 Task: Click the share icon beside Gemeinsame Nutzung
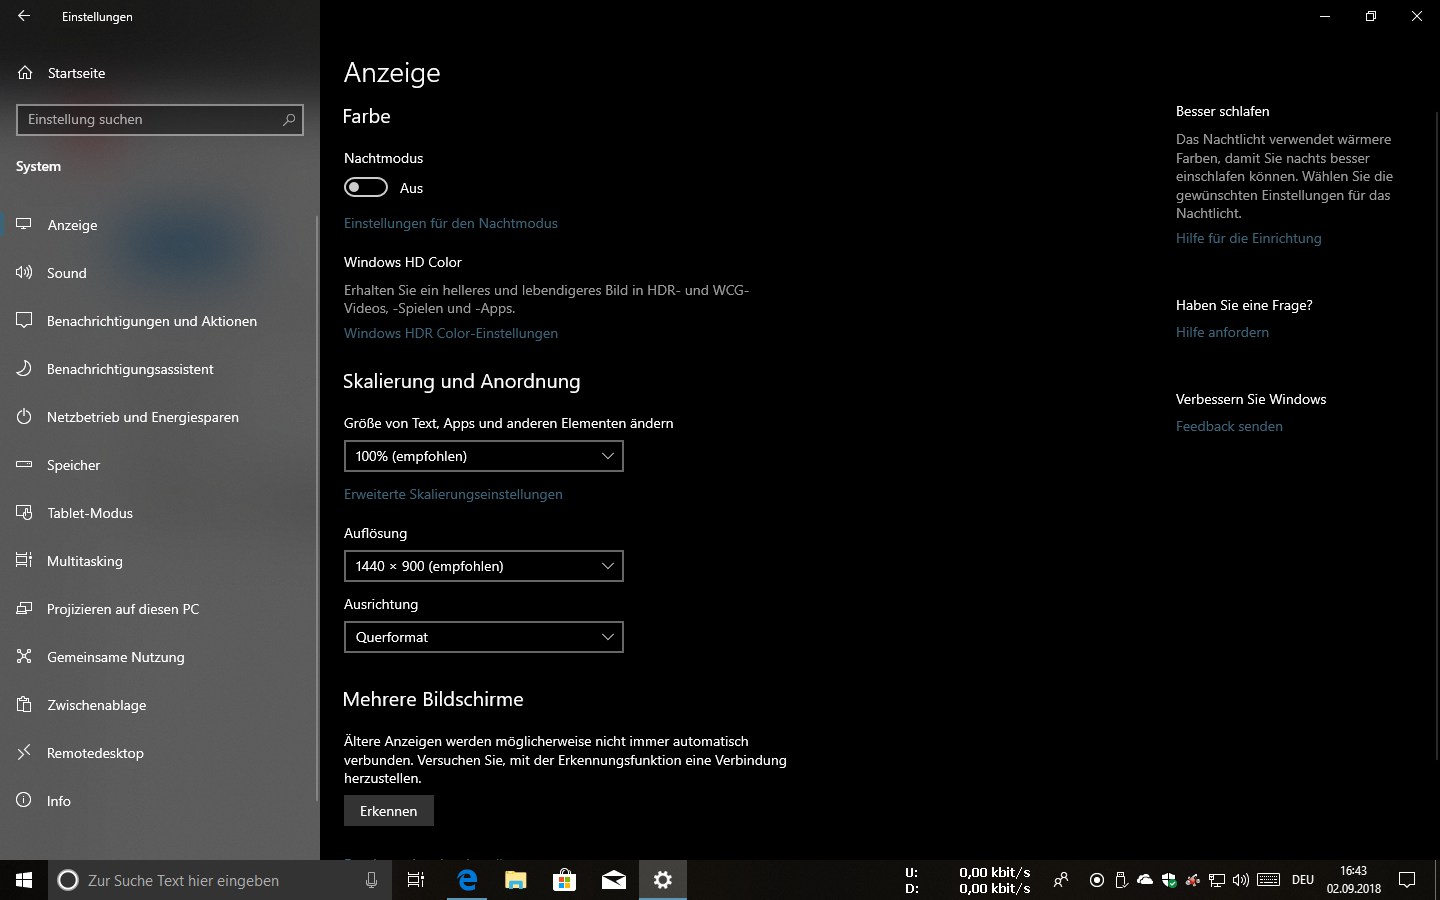(x=24, y=656)
